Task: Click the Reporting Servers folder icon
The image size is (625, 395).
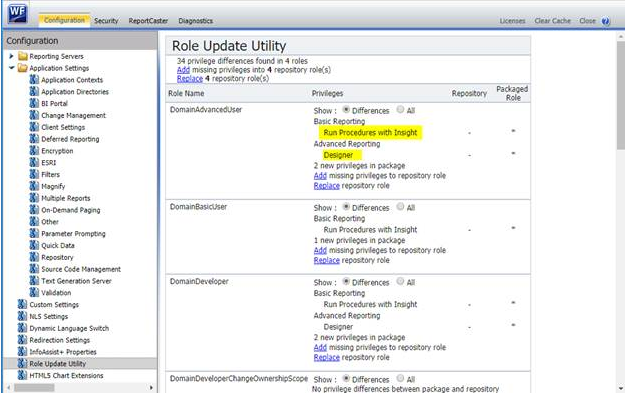Action: coord(23,56)
